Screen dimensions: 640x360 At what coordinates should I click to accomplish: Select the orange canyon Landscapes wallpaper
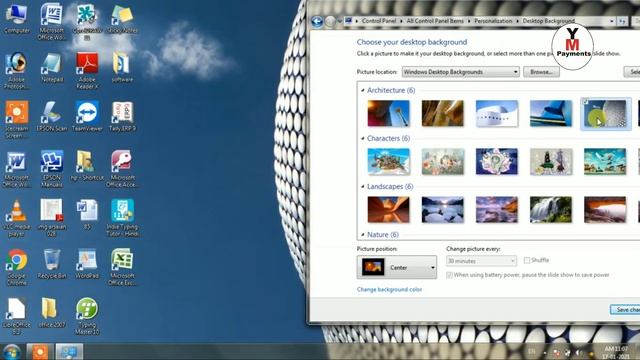coord(388,210)
